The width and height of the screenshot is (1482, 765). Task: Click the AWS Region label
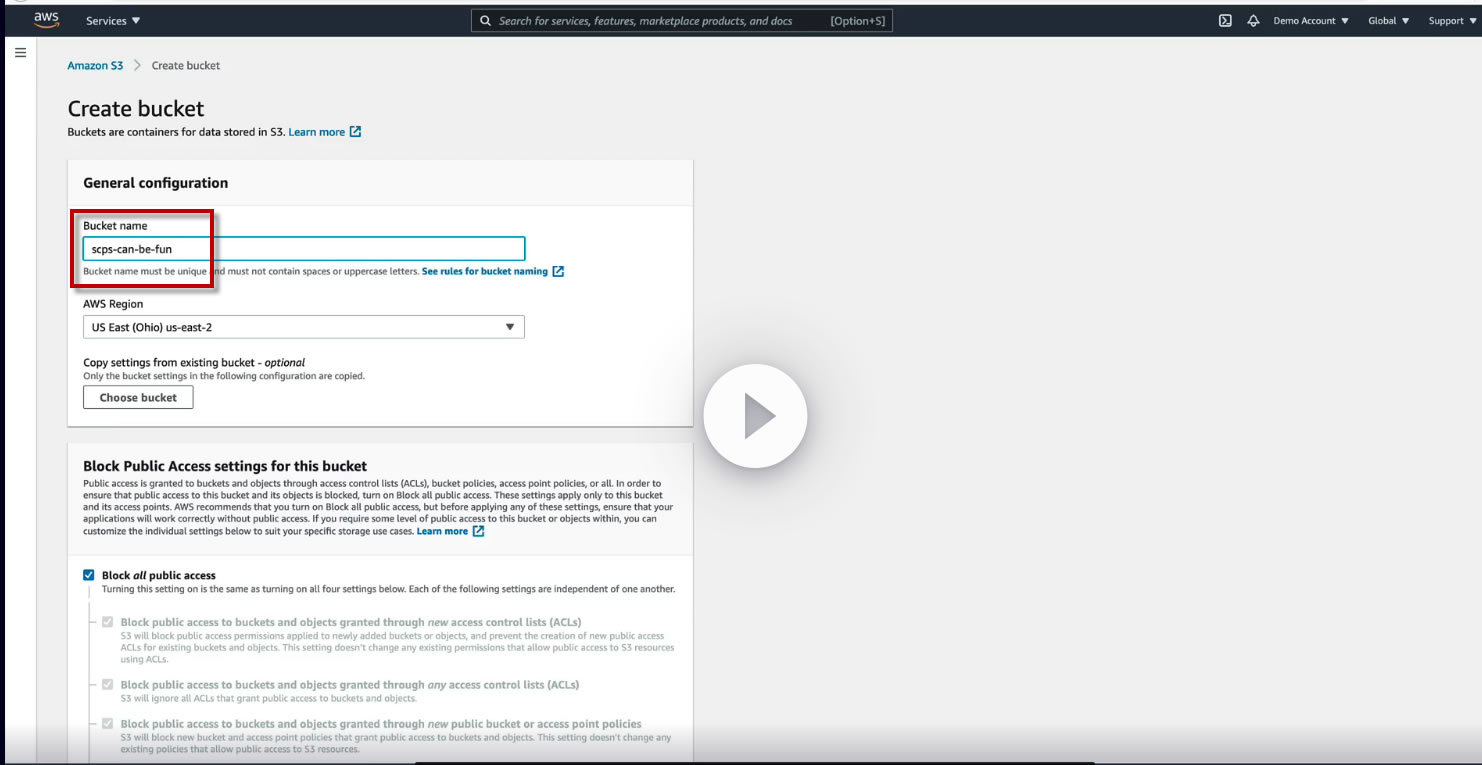(113, 304)
